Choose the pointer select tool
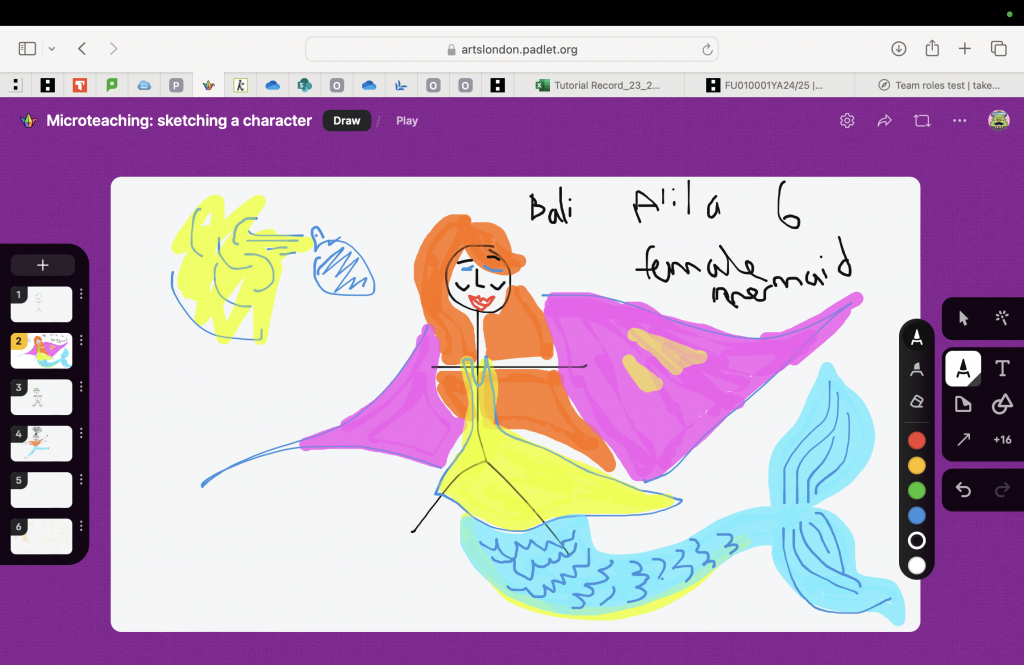This screenshot has height=665, width=1024. click(963, 318)
